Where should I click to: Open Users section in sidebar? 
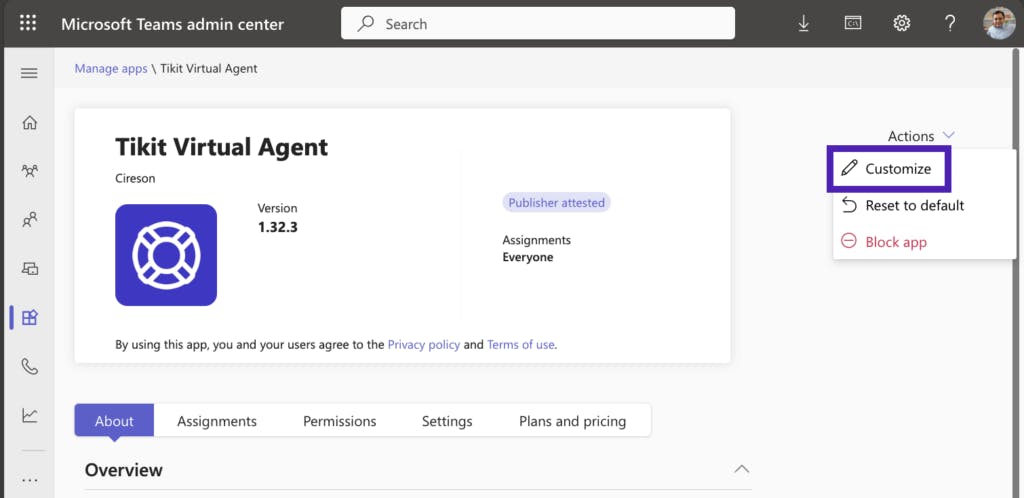click(x=29, y=220)
